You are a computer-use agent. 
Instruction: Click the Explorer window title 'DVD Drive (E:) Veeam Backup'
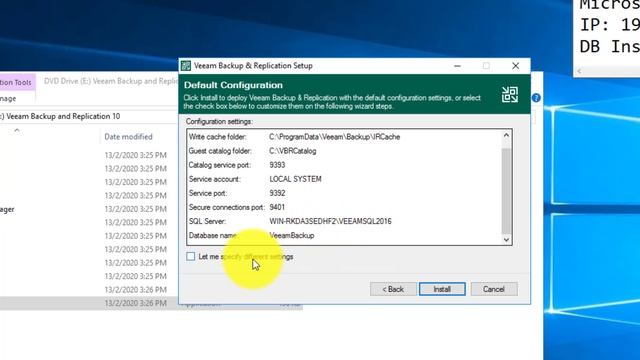coord(111,81)
